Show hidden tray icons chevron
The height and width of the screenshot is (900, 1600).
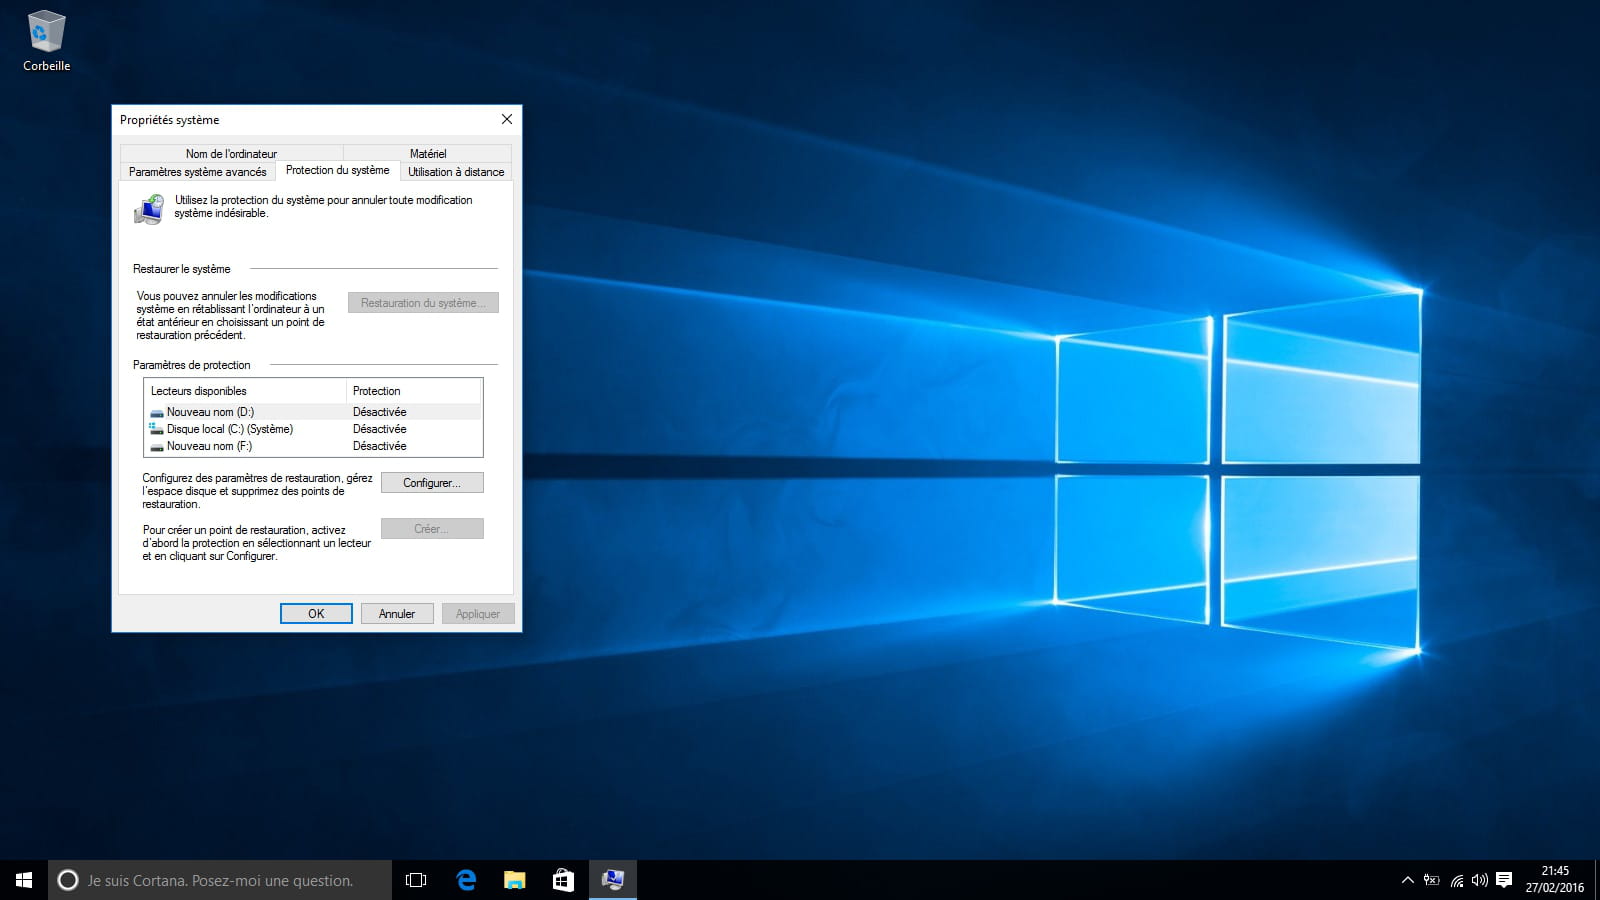coord(1407,880)
